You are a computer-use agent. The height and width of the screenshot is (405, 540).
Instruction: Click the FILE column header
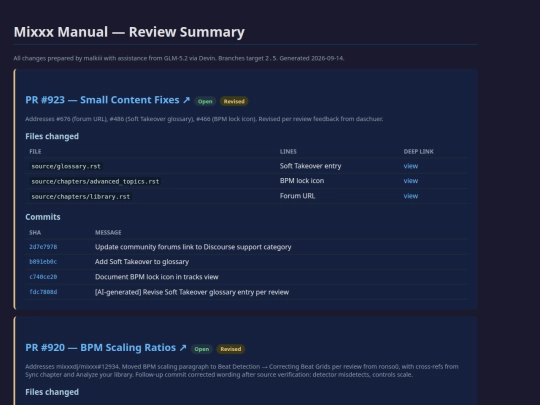pos(35,152)
